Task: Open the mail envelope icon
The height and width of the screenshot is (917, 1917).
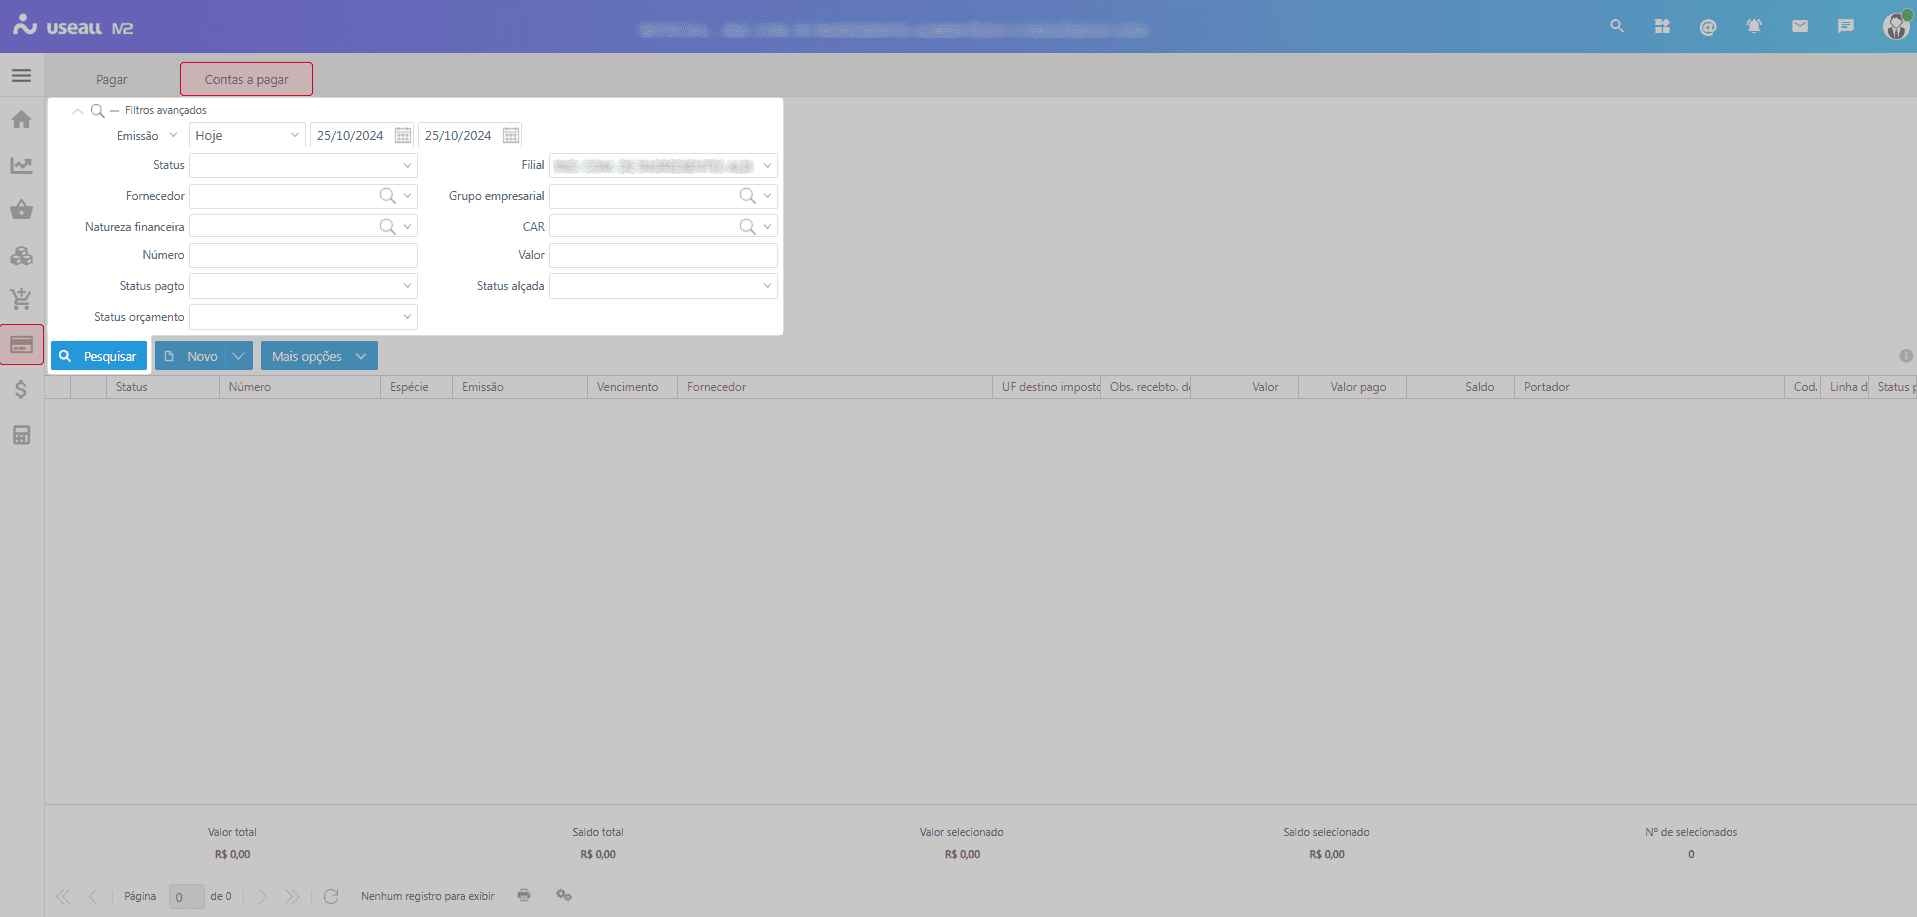Action: (1799, 27)
